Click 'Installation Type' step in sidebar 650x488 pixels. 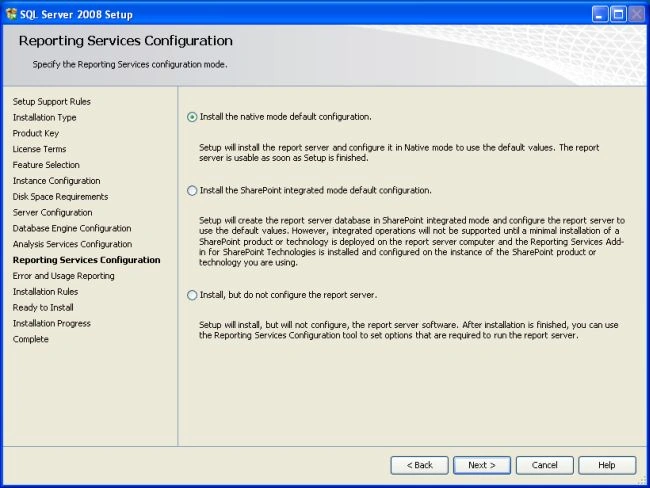coord(44,117)
